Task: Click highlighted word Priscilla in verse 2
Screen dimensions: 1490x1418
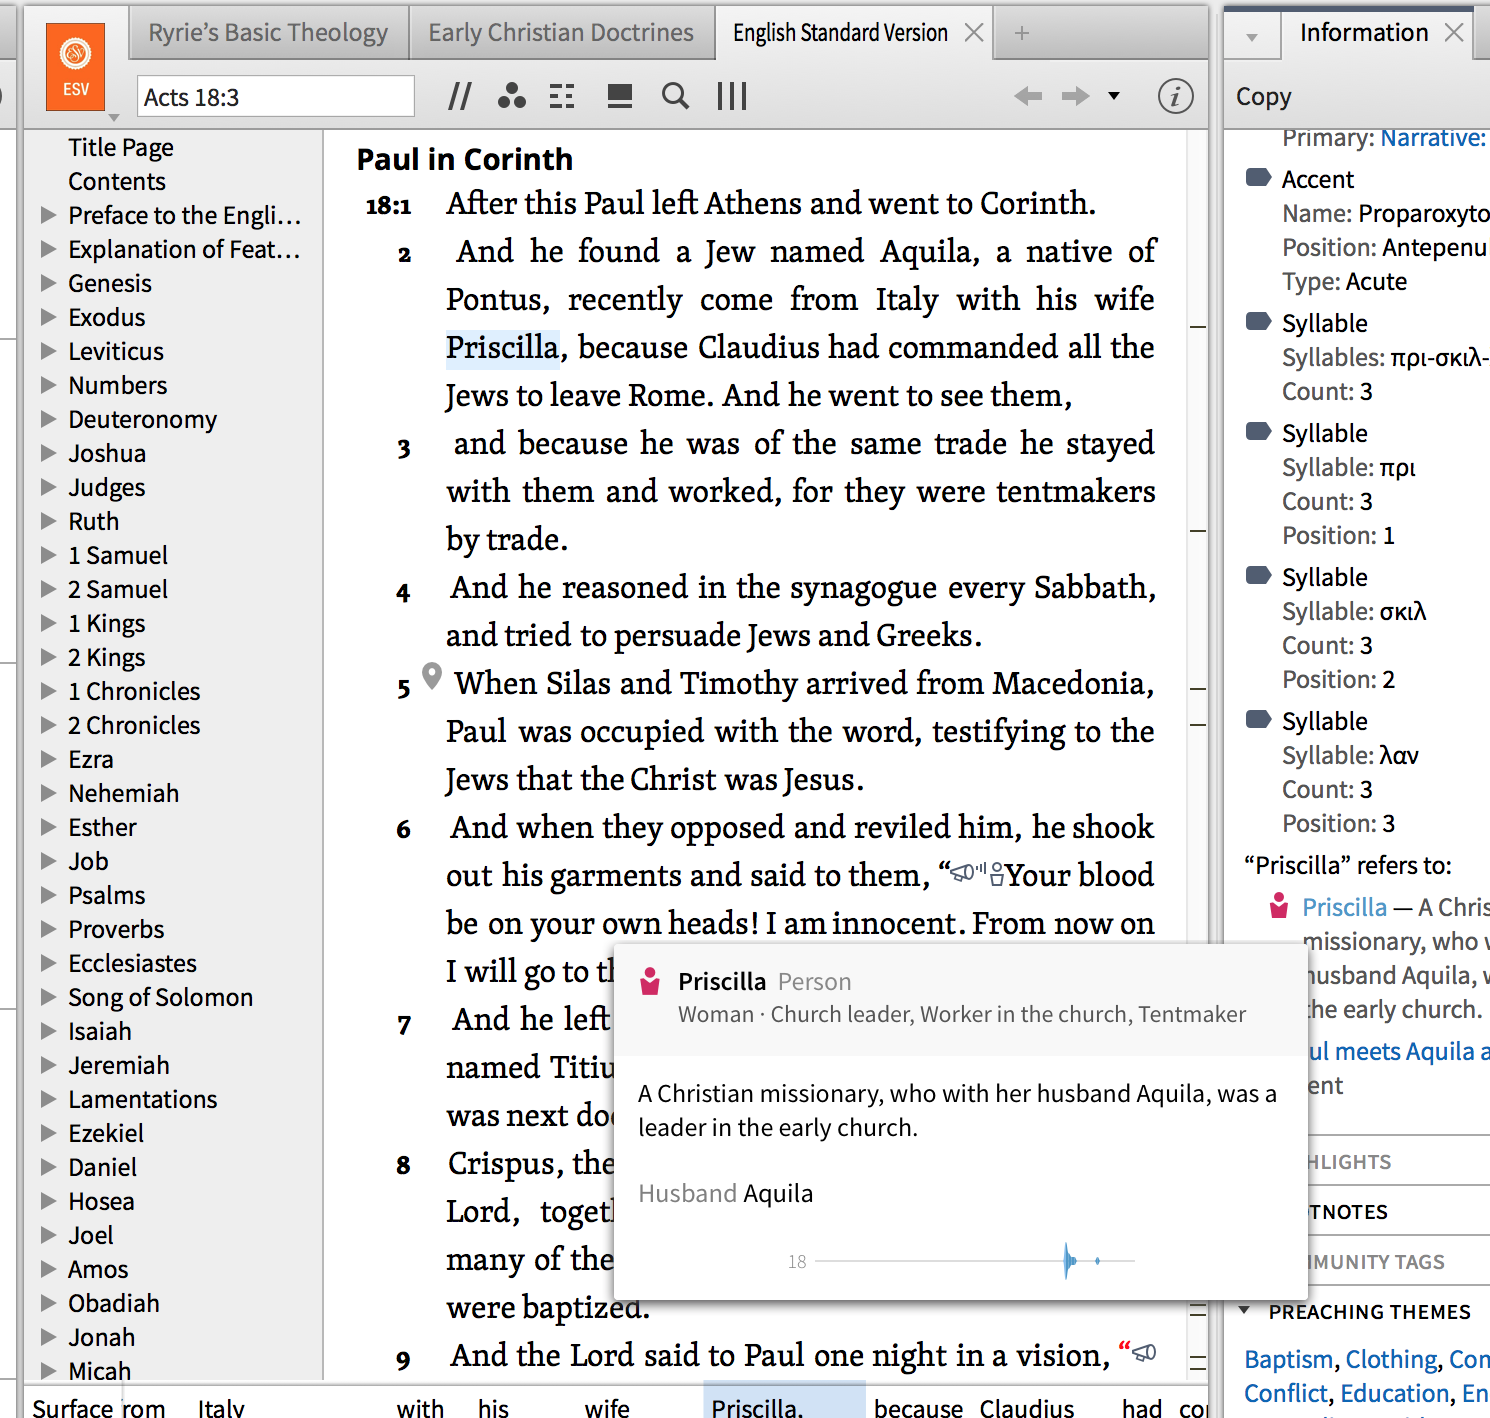Action: click(x=502, y=347)
